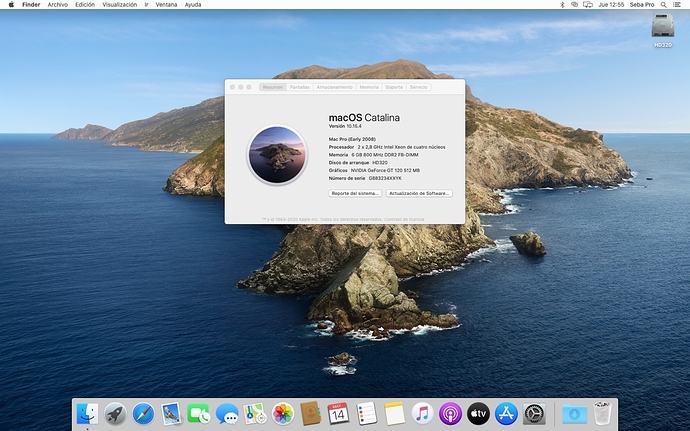Image resolution: width=690 pixels, height=431 pixels.
Task: Click Bluetooth icon in menu bar
Action: 562,5
